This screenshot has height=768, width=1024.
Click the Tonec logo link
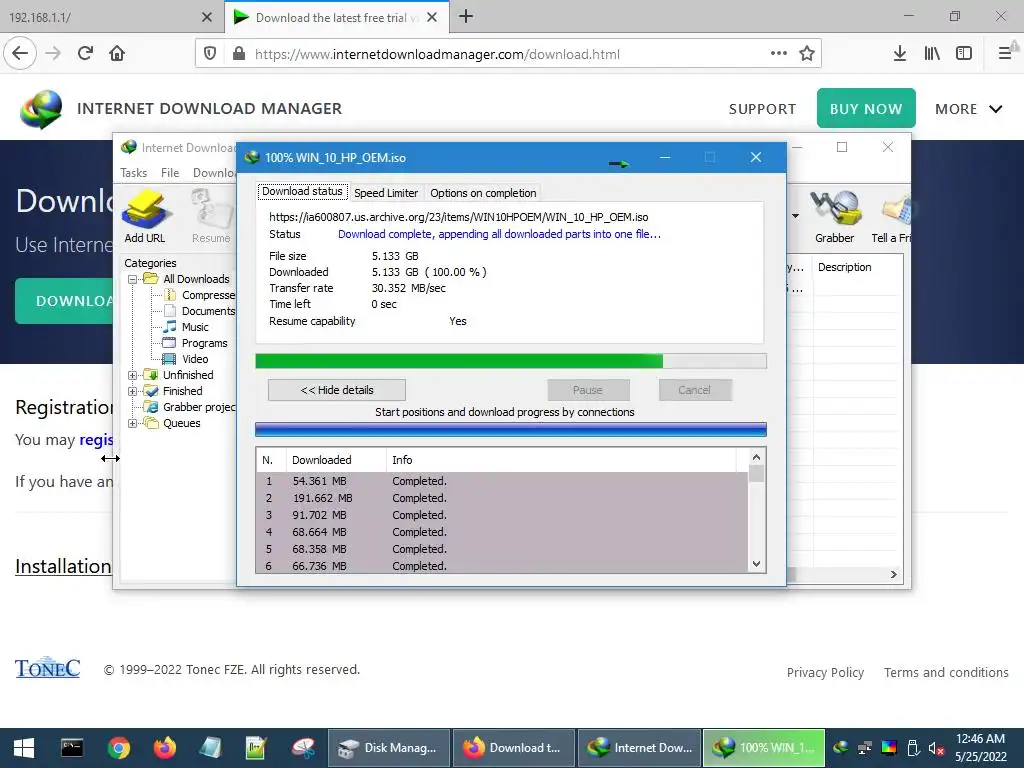click(47, 668)
